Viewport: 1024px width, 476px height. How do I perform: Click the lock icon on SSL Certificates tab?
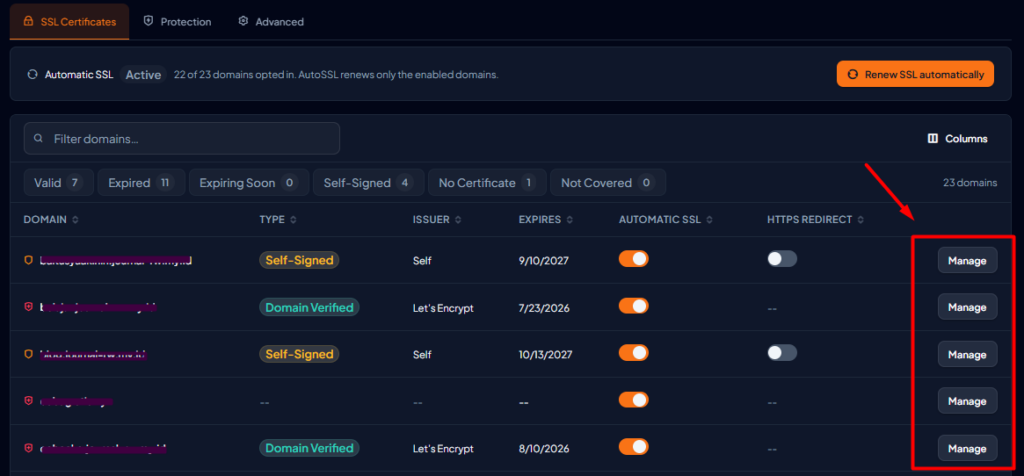28,21
